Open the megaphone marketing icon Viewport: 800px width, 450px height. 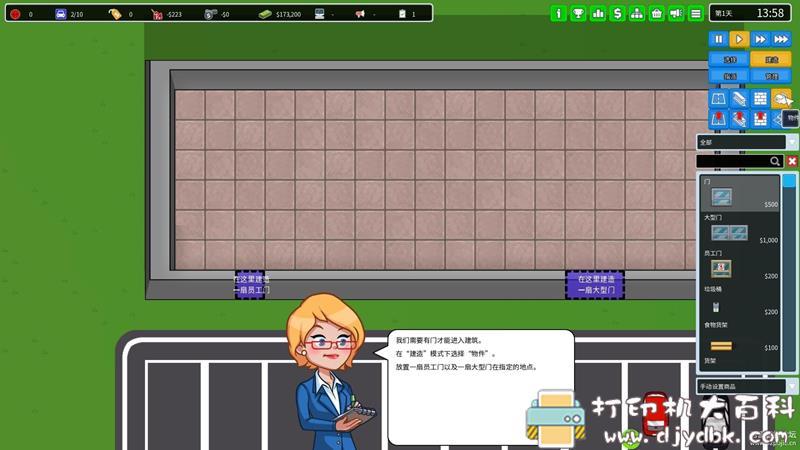(x=676, y=14)
